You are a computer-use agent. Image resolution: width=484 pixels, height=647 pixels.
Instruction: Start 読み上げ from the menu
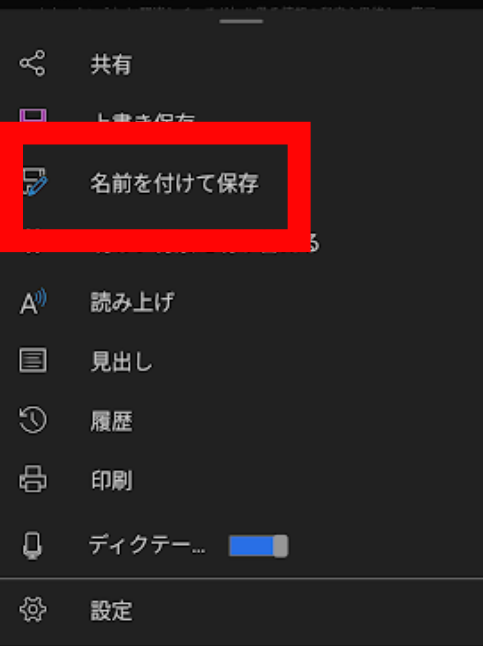pyautogui.click(x=132, y=302)
